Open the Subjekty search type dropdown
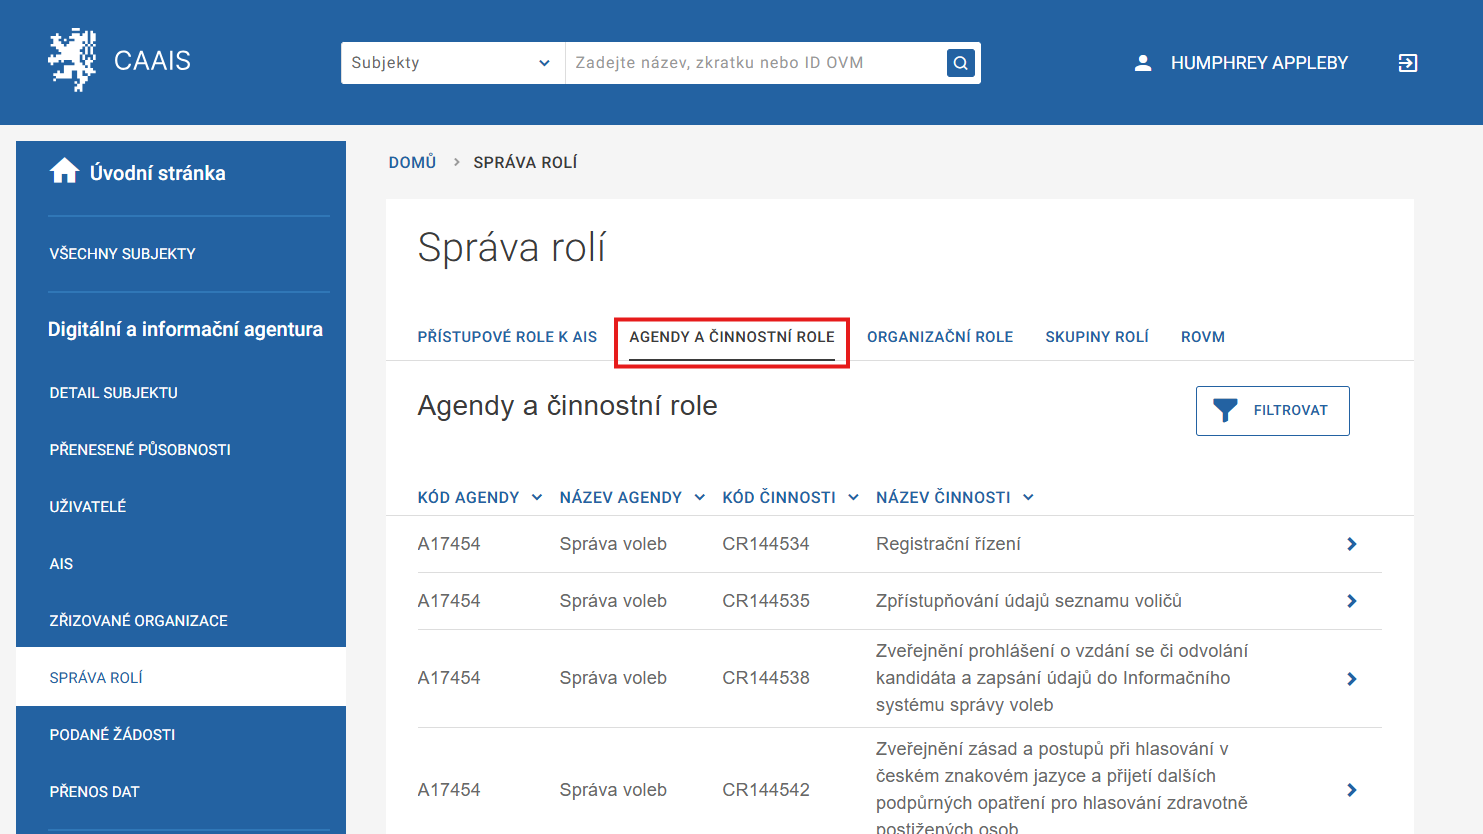The height and width of the screenshot is (834, 1483). 452,63
